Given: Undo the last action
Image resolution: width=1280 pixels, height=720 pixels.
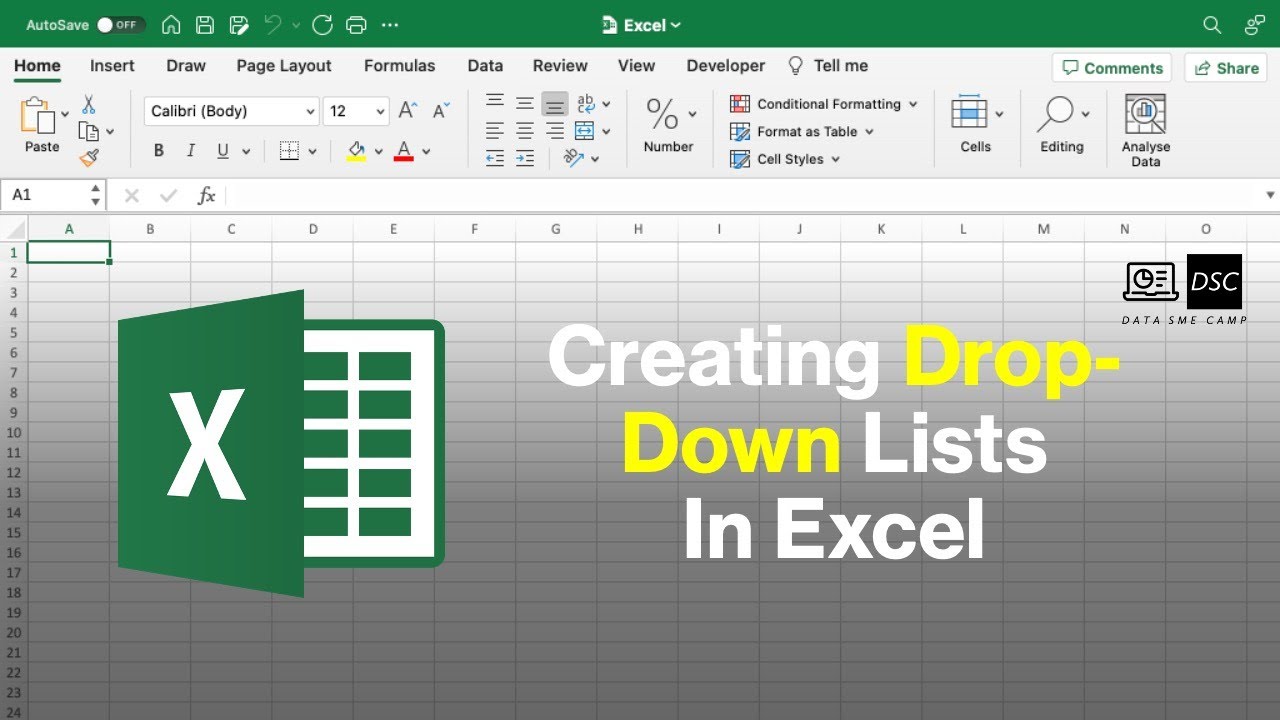Looking at the screenshot, I should 273,25.
